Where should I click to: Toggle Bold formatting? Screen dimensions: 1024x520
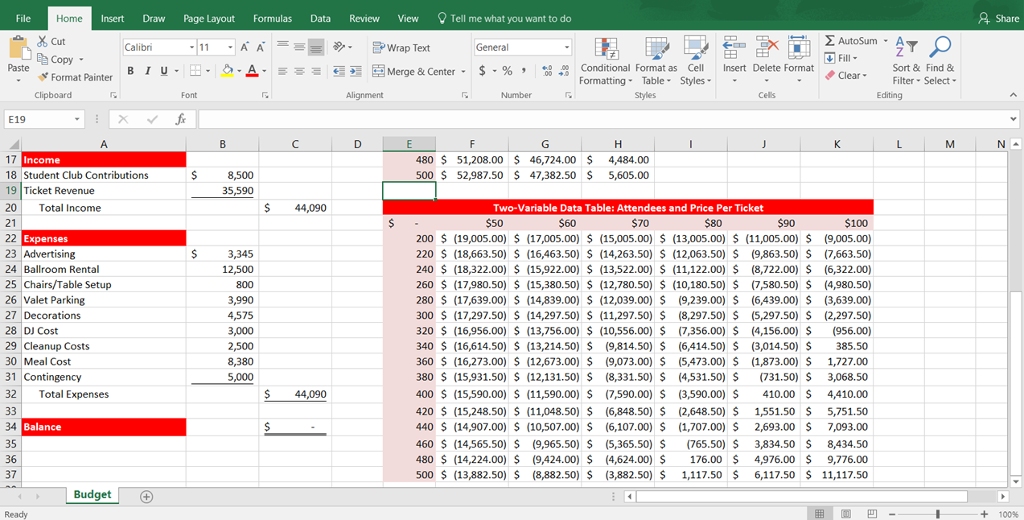pyautogui.click(x=130, y=71)
